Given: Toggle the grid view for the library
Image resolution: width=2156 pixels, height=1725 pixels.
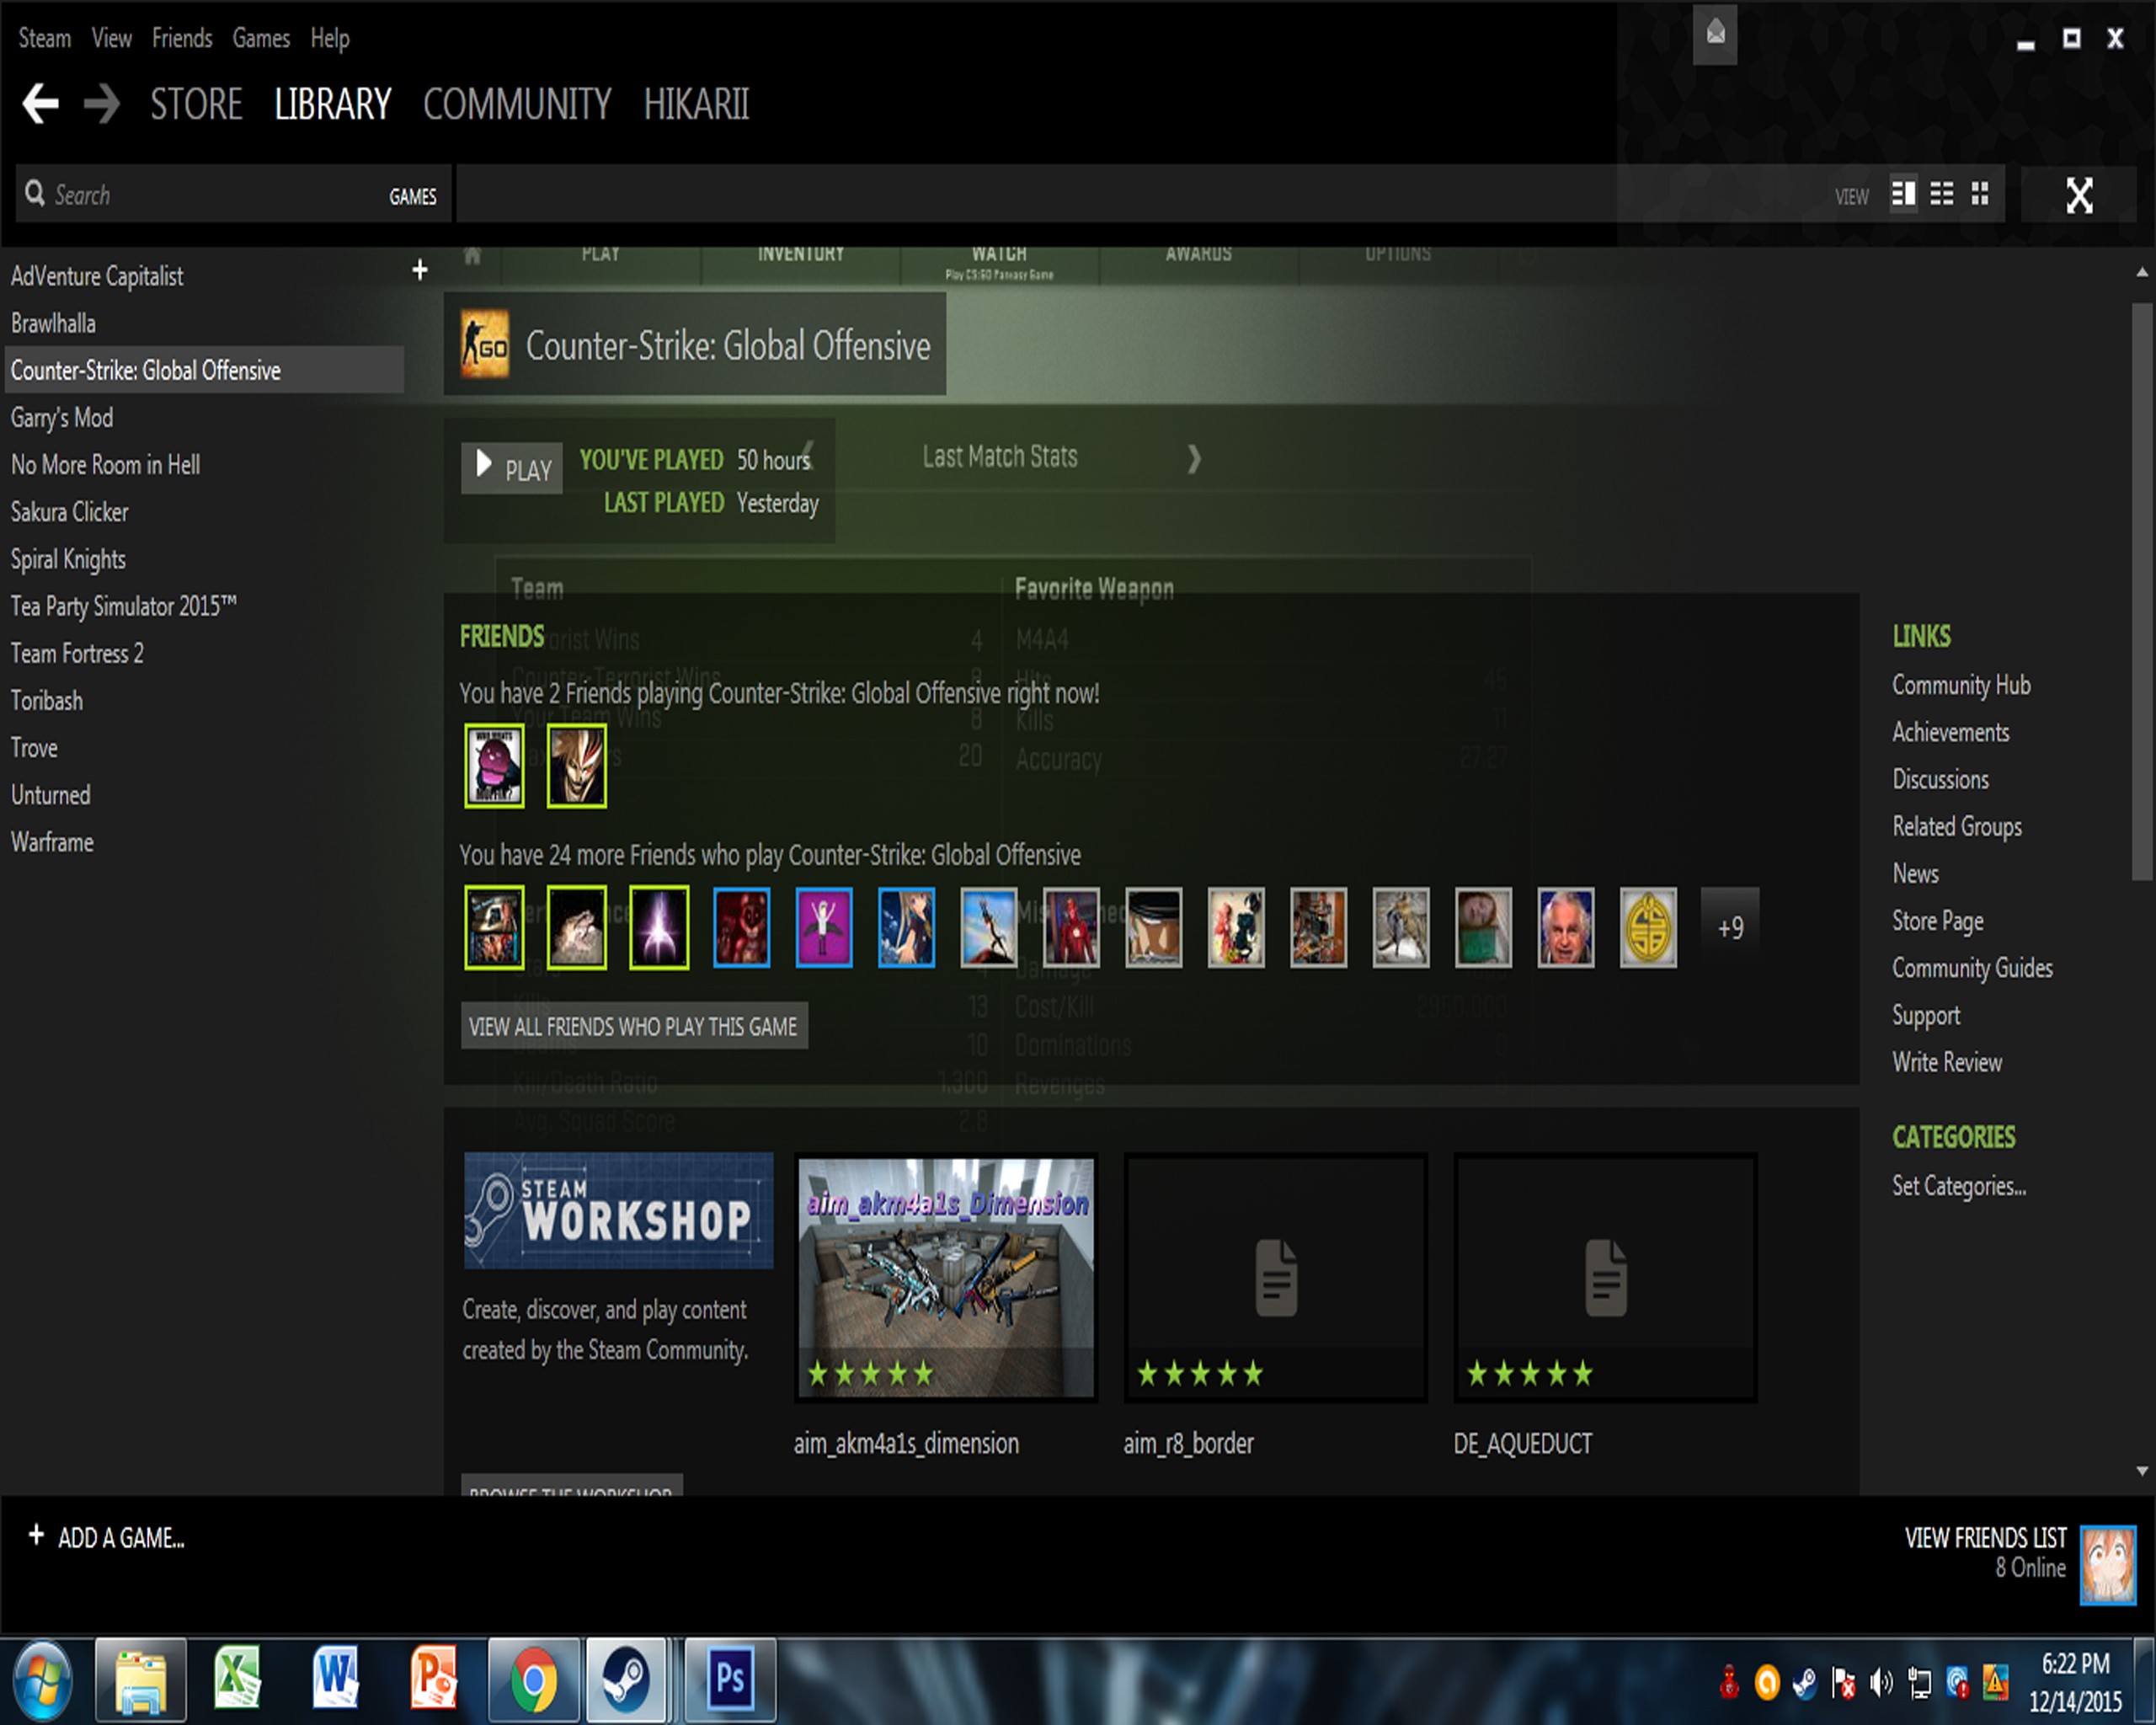Looking at the screenshot, I should click(x=1979, y=194).
